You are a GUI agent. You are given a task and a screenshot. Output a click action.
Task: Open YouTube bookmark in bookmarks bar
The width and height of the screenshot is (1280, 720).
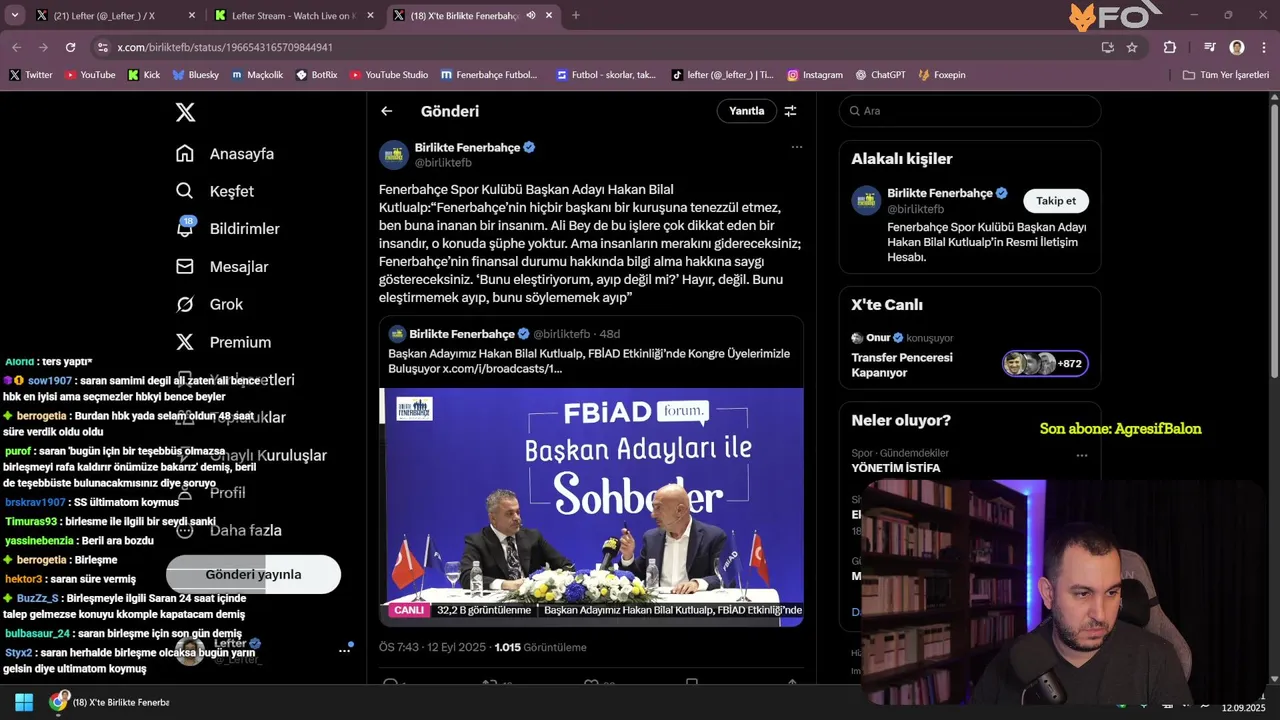pos(90,75)
